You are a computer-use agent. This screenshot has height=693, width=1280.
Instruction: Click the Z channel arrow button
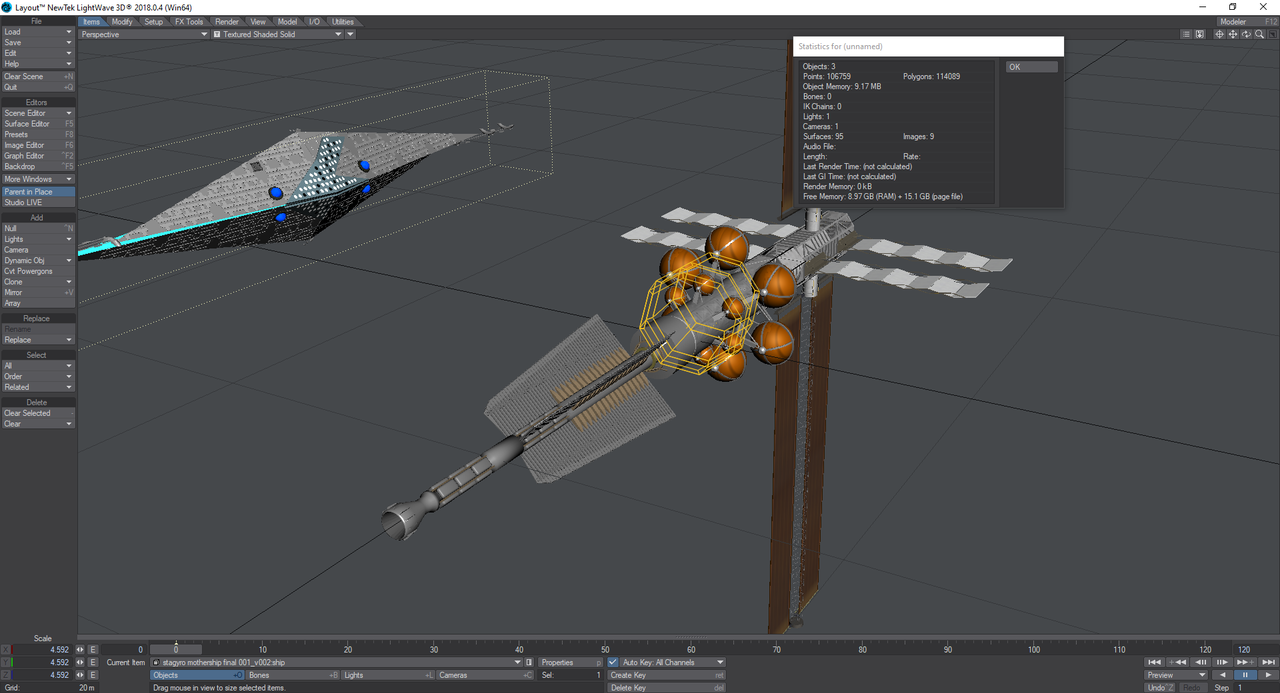click(80, 675)
